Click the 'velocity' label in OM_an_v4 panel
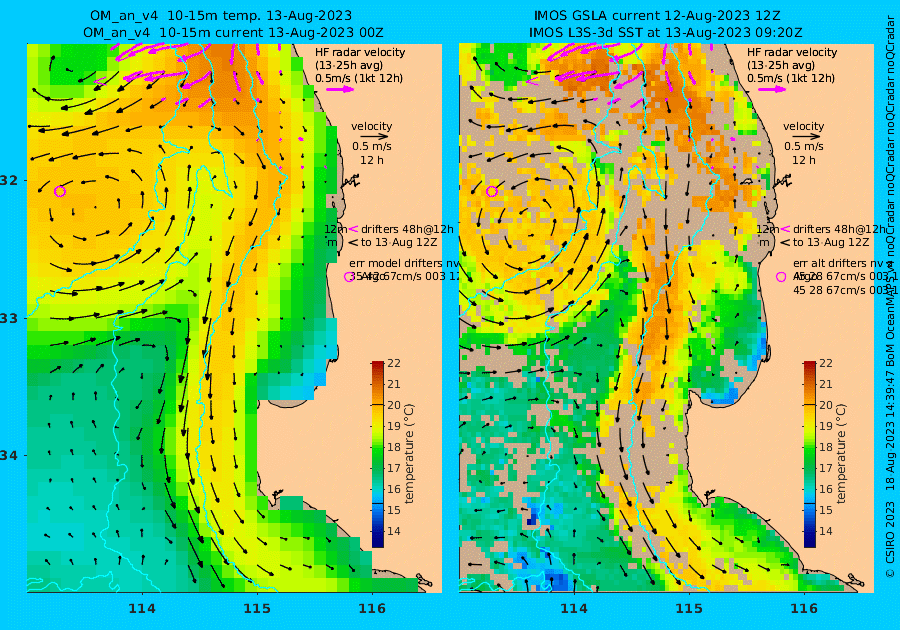This screenshot has height=630, width=900. point(371,126)
